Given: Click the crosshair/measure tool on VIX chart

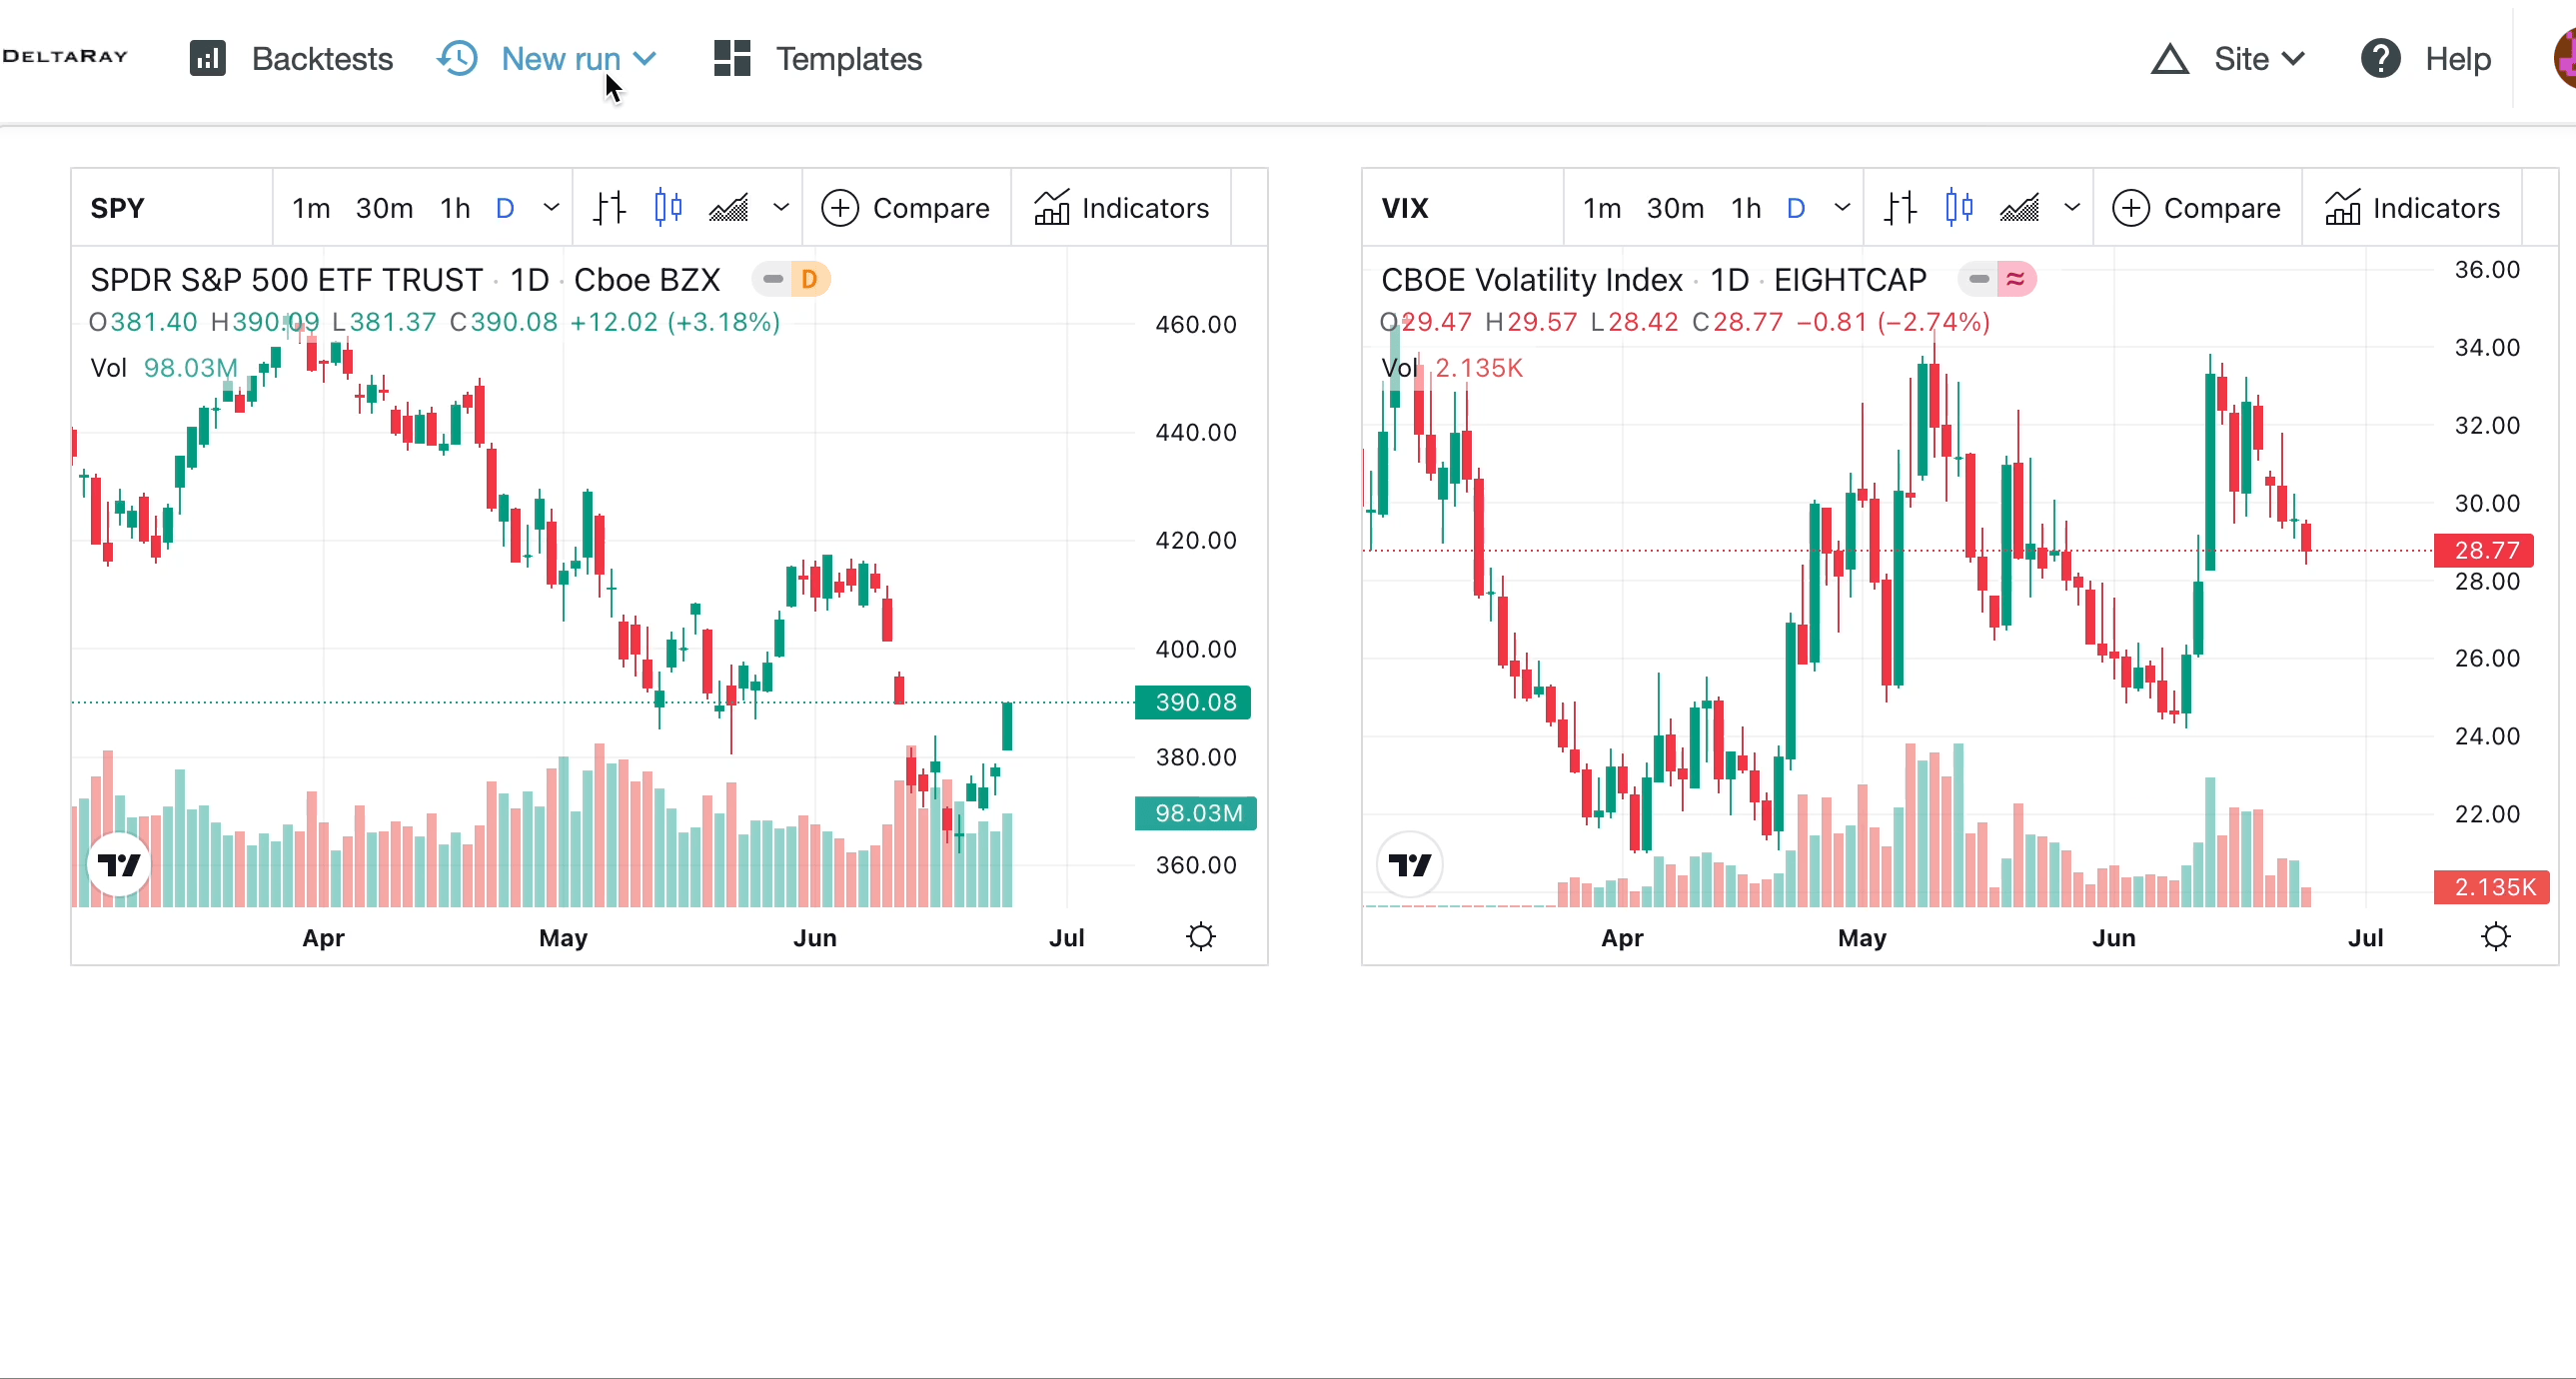Looking at the screenshot, I should tap(1898, 208).
